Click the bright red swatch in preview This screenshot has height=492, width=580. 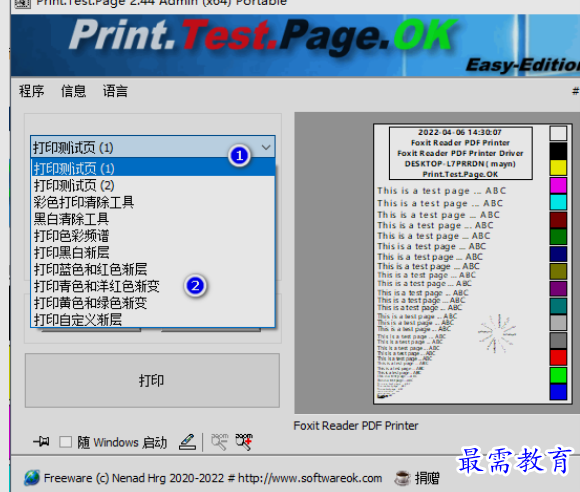click(558, 357)
